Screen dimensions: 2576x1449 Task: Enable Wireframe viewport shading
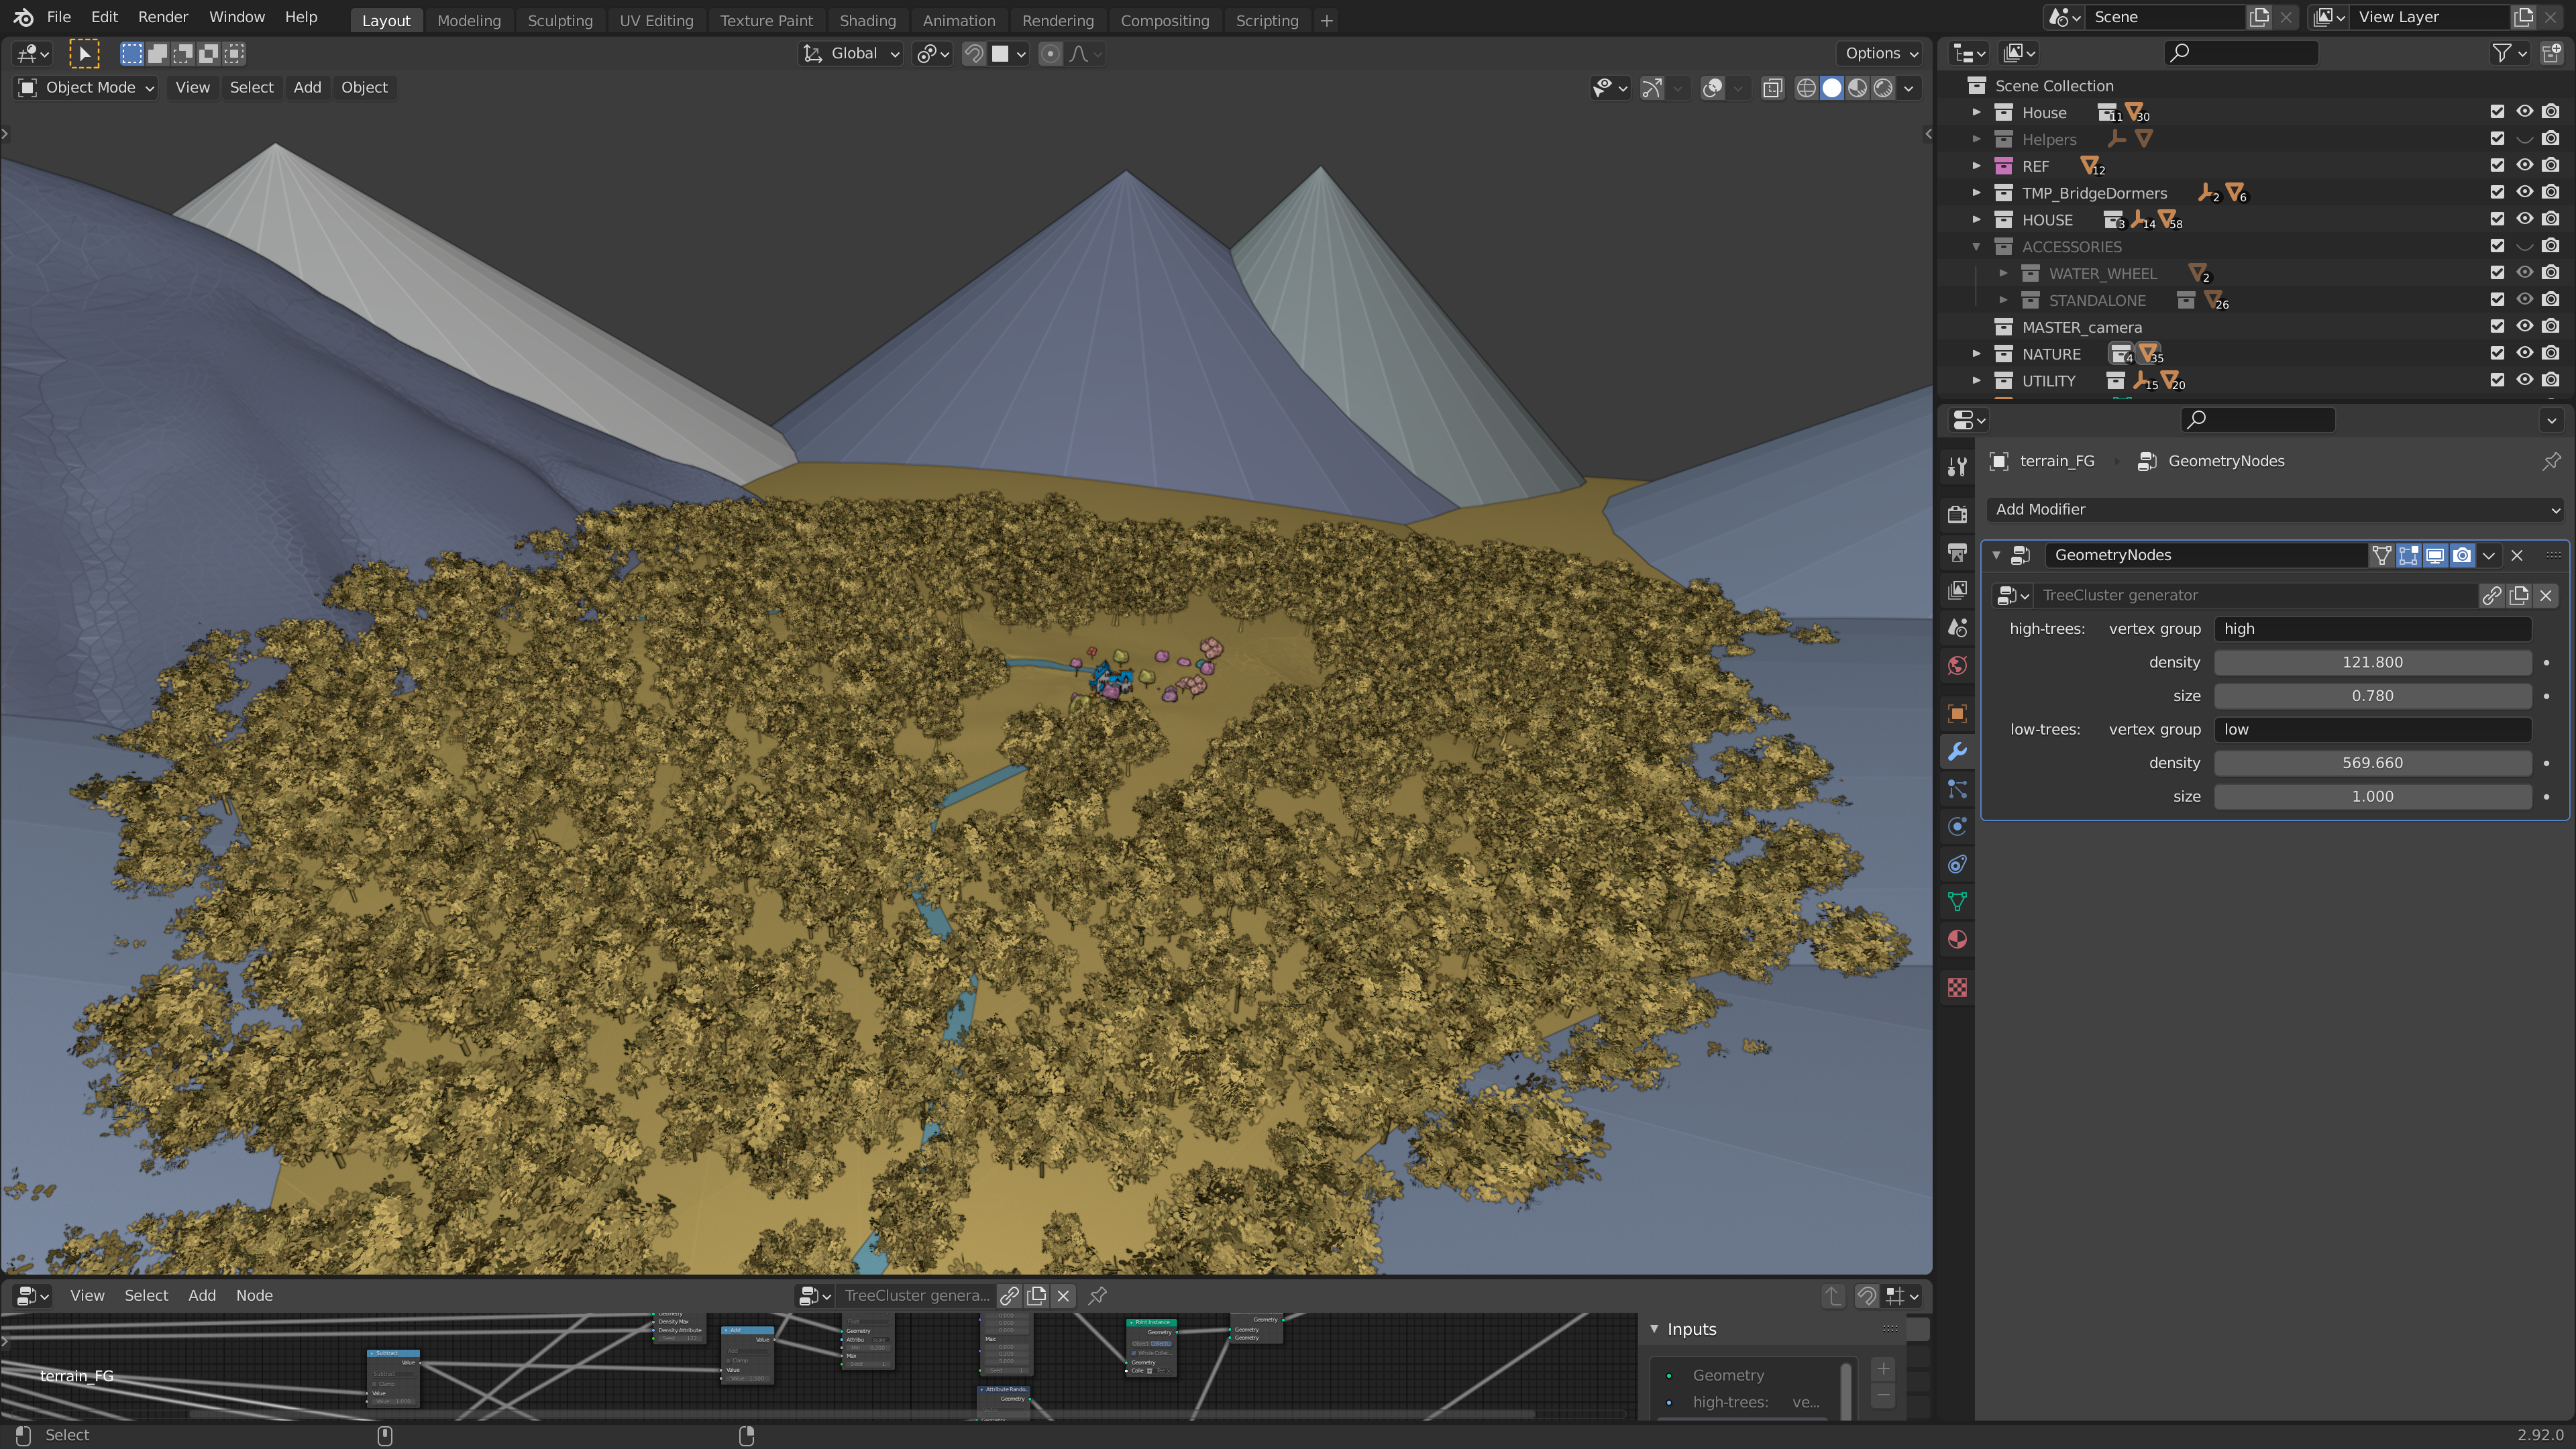tap(1806, 88)
